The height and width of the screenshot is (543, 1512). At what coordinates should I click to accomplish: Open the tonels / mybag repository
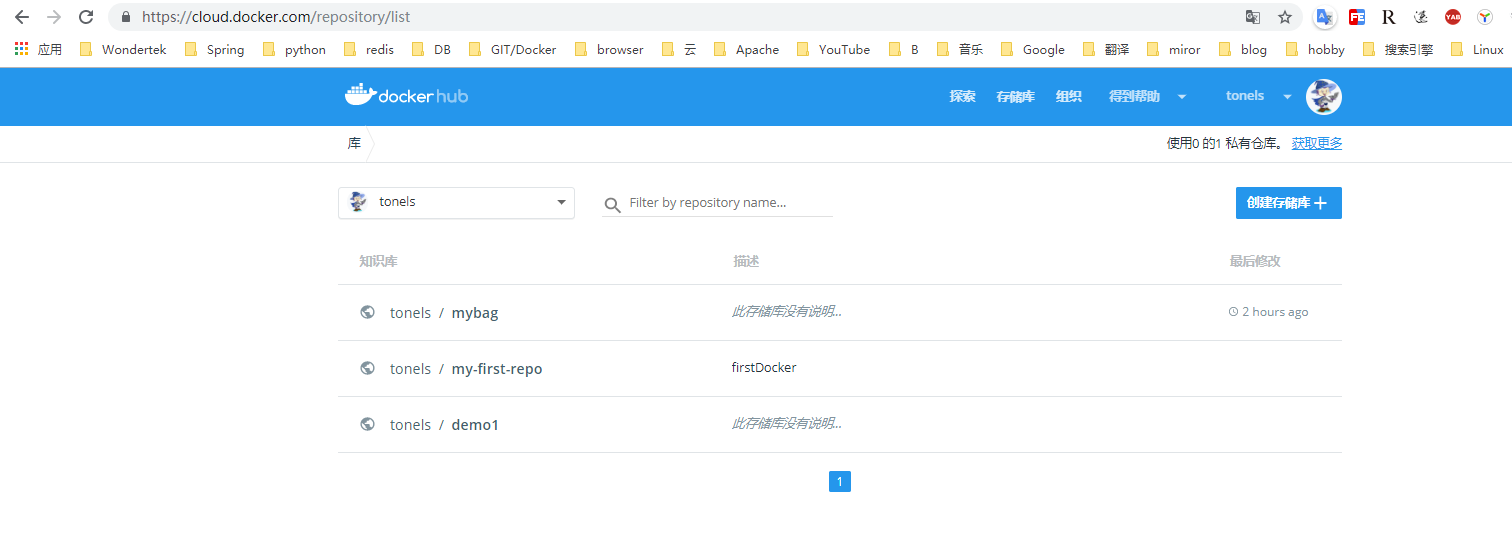(x=444, y=313)
